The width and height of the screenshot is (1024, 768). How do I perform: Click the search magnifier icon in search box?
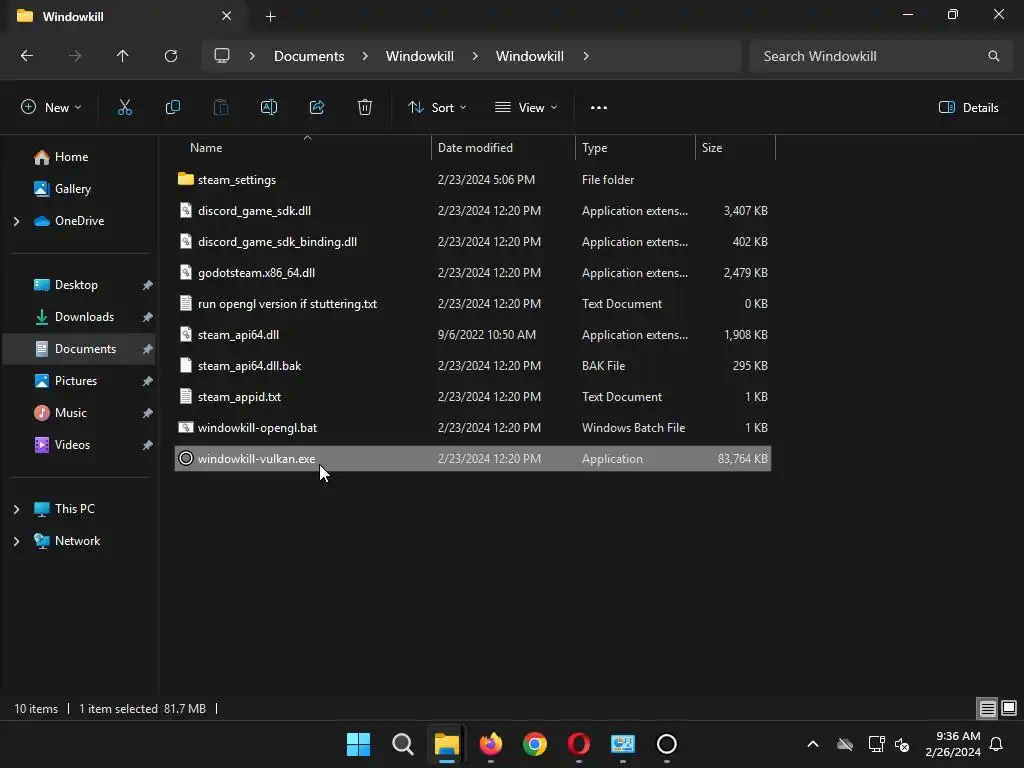coord(993,56)
